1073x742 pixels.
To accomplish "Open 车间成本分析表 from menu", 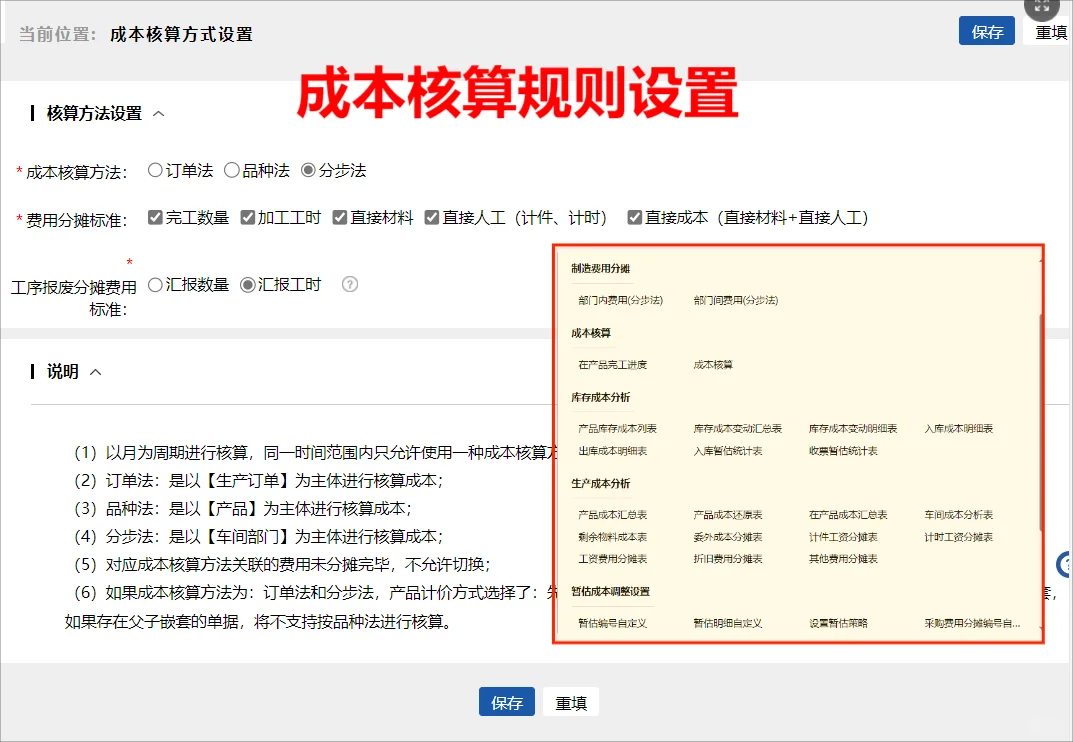I will [958, 515].
